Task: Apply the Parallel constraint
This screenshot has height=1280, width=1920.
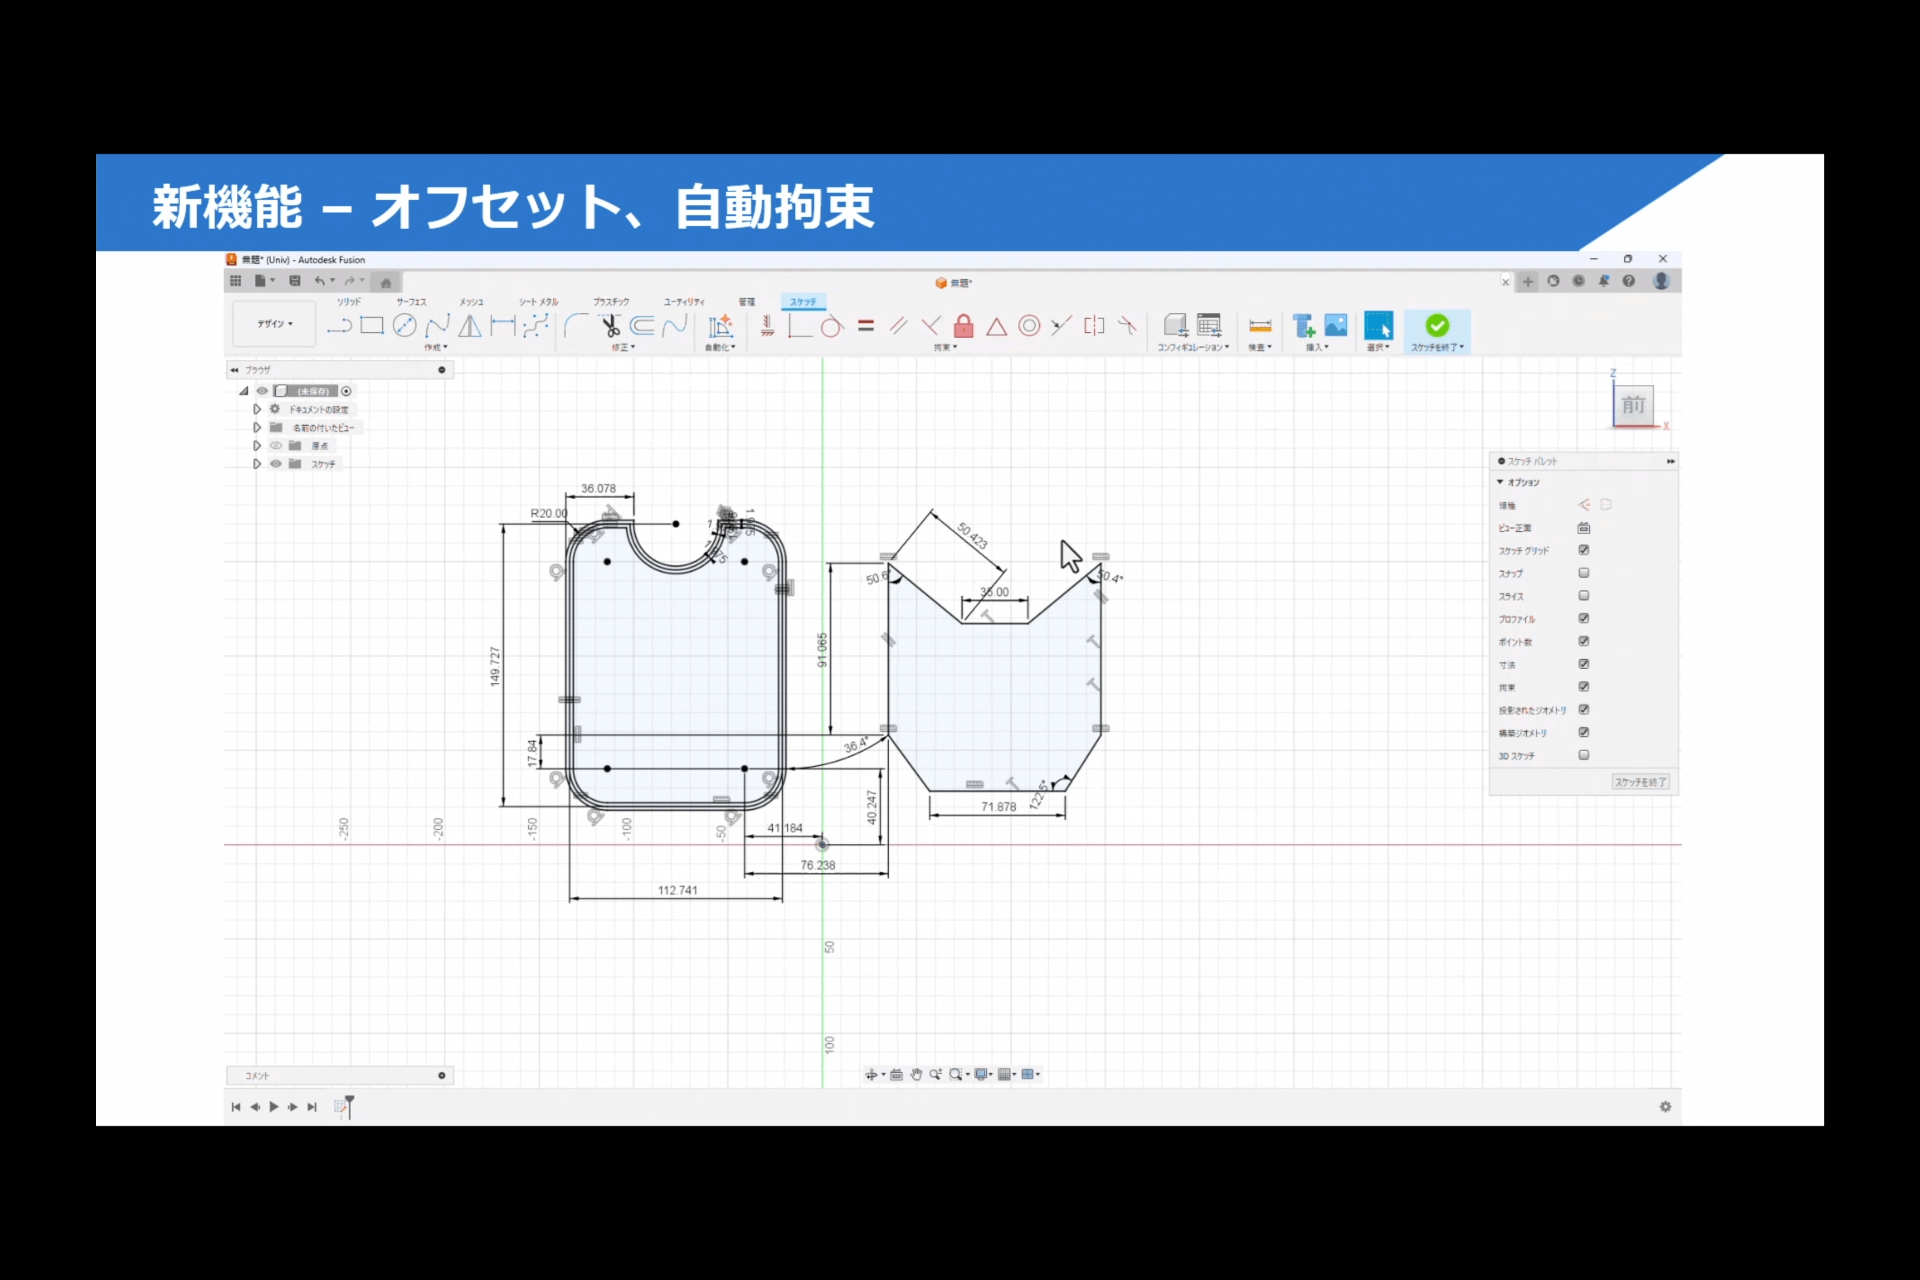Action: (x=898, y=326)
